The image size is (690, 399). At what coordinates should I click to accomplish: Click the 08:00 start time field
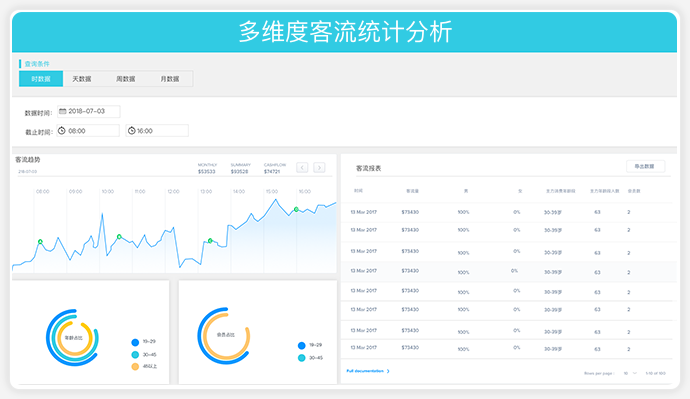click(88, 131)
